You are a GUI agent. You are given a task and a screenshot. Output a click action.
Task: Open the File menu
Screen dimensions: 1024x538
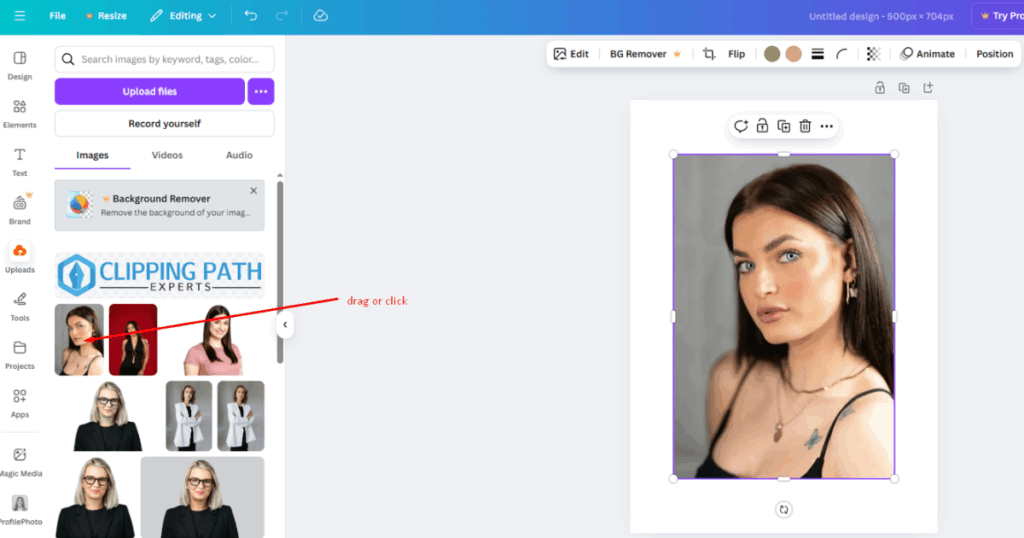coord(57,16)
